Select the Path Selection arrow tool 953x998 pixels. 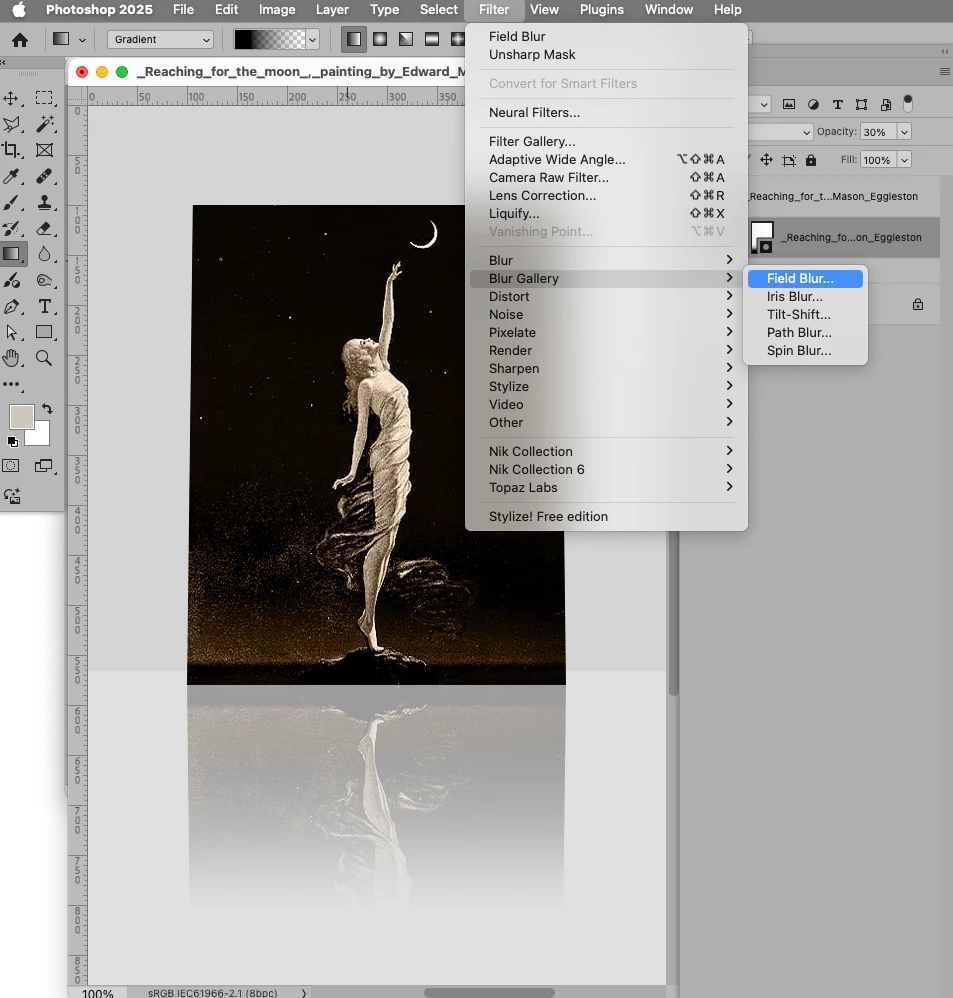click(x=11, y=332)
